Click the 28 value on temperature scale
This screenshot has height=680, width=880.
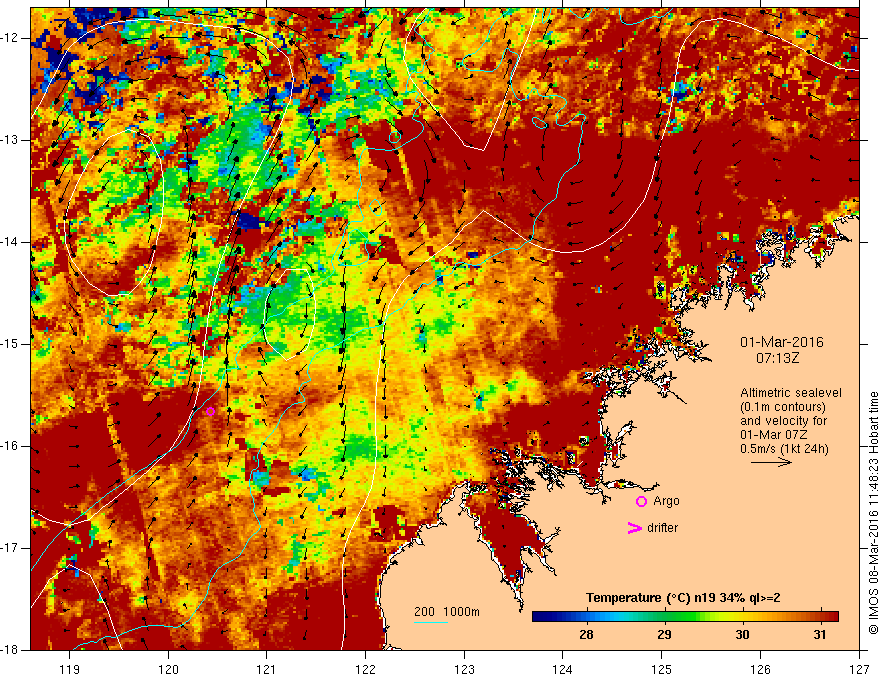(586, 635)
